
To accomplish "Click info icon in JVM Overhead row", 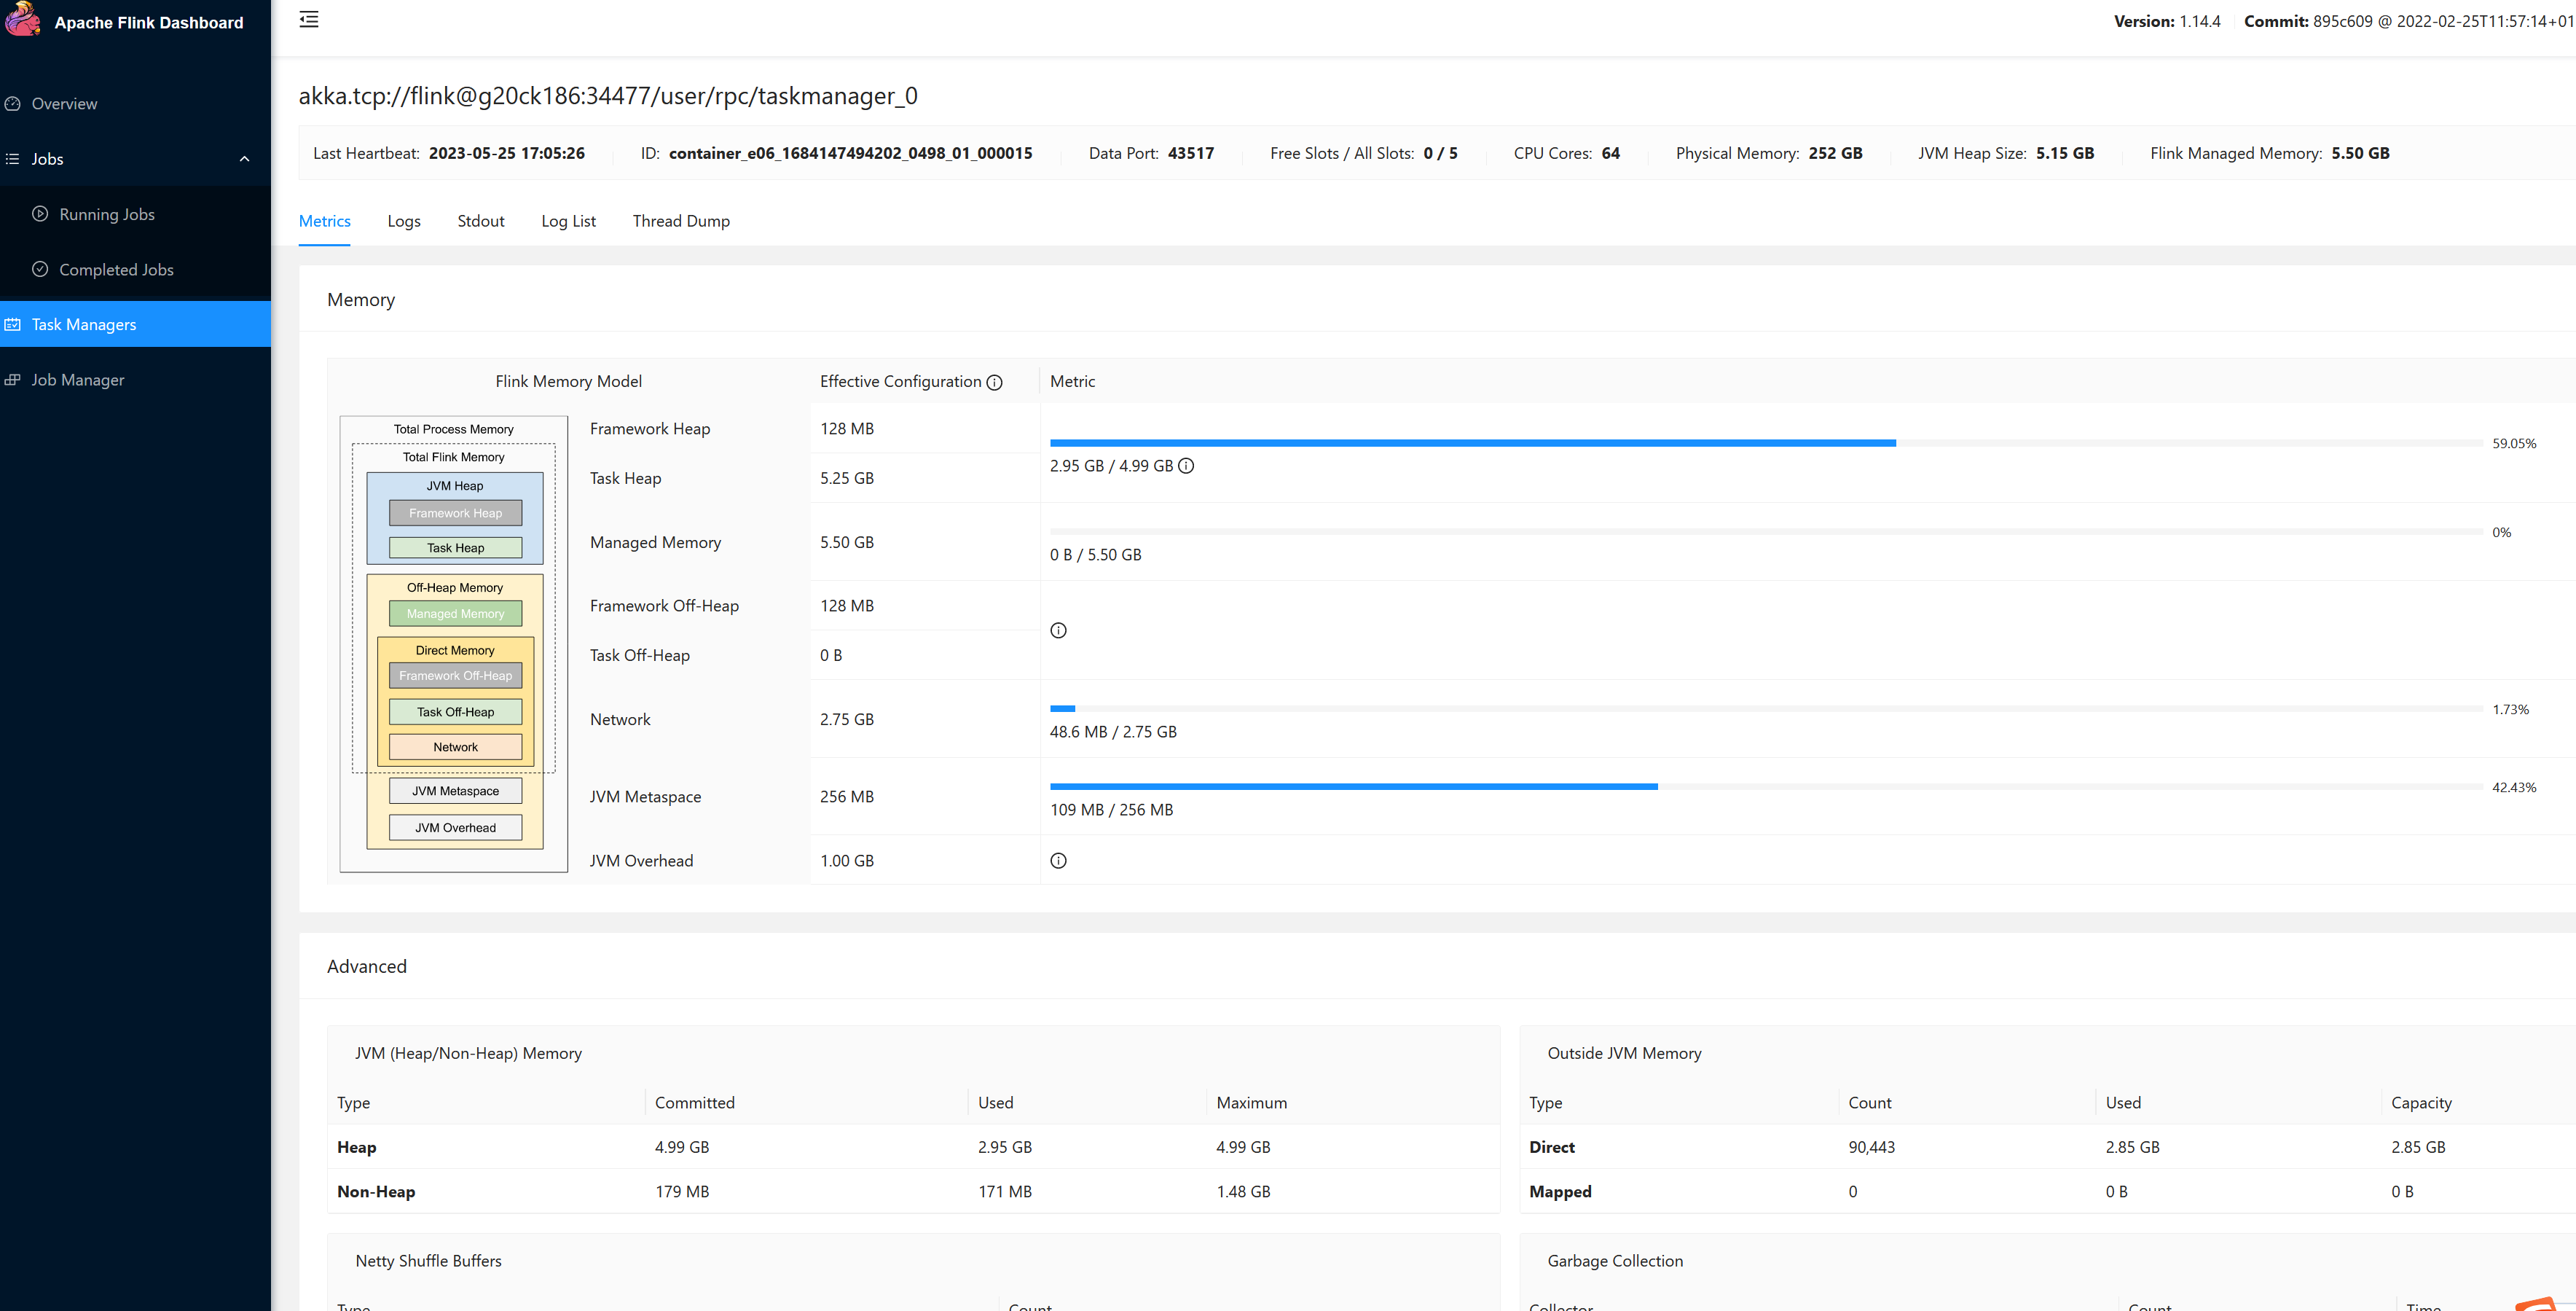I will pyautogui.click(x=1058, y=861).
